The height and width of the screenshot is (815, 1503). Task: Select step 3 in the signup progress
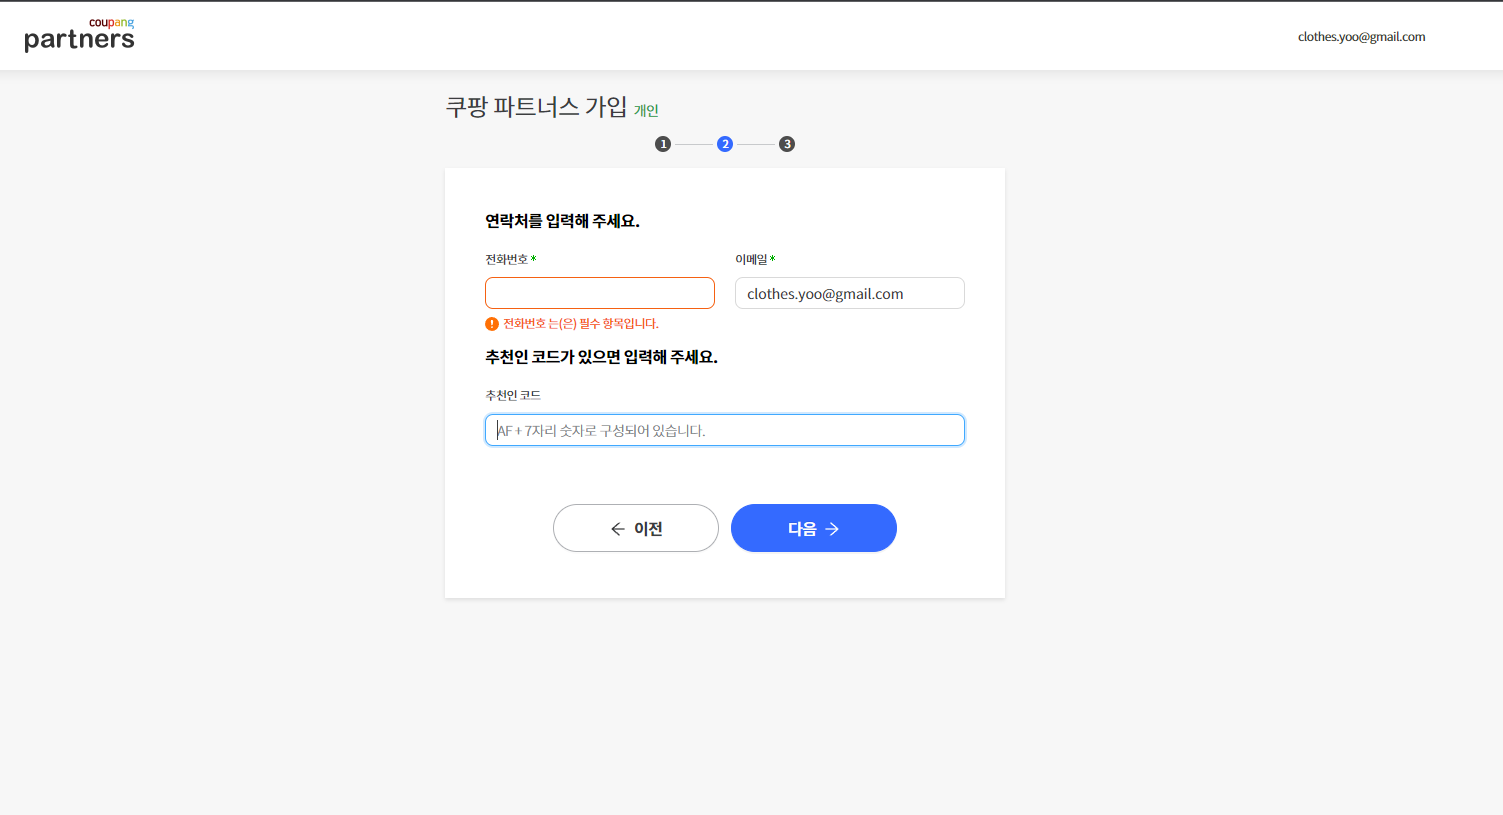[787, 144]
